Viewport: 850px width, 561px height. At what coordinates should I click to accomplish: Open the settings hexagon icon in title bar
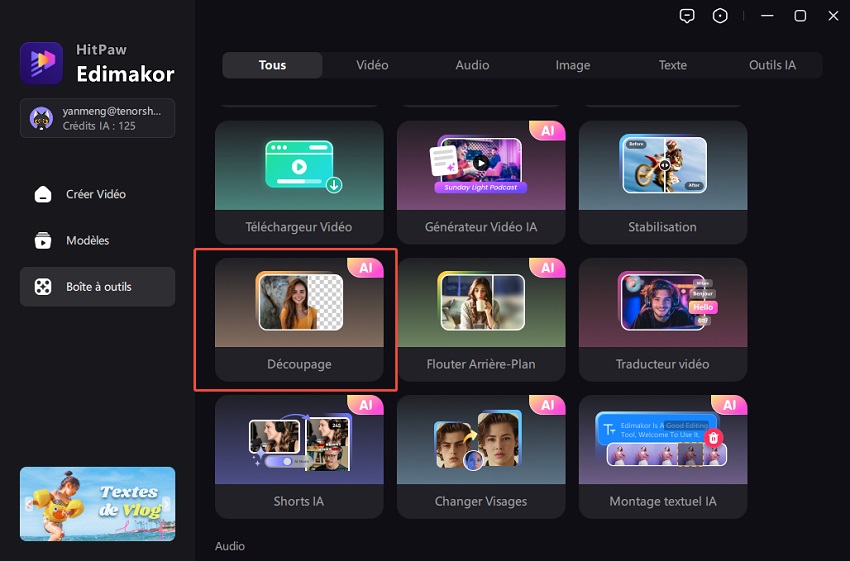(720, 16)
